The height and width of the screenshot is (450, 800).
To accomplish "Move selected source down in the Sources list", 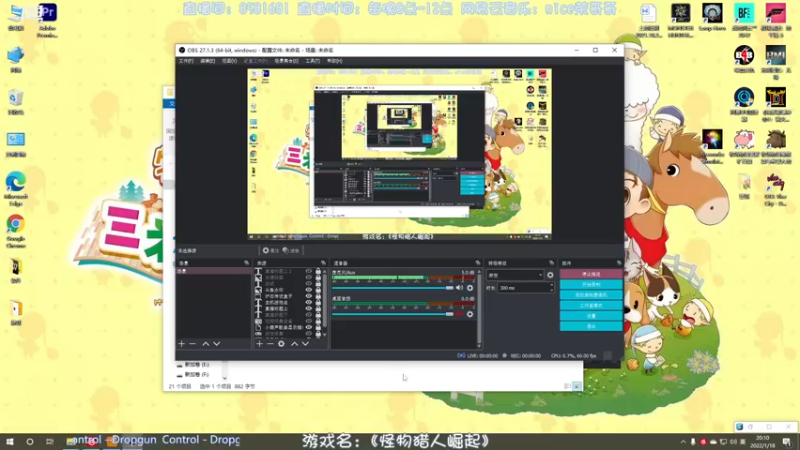I will tap(305, 344).
